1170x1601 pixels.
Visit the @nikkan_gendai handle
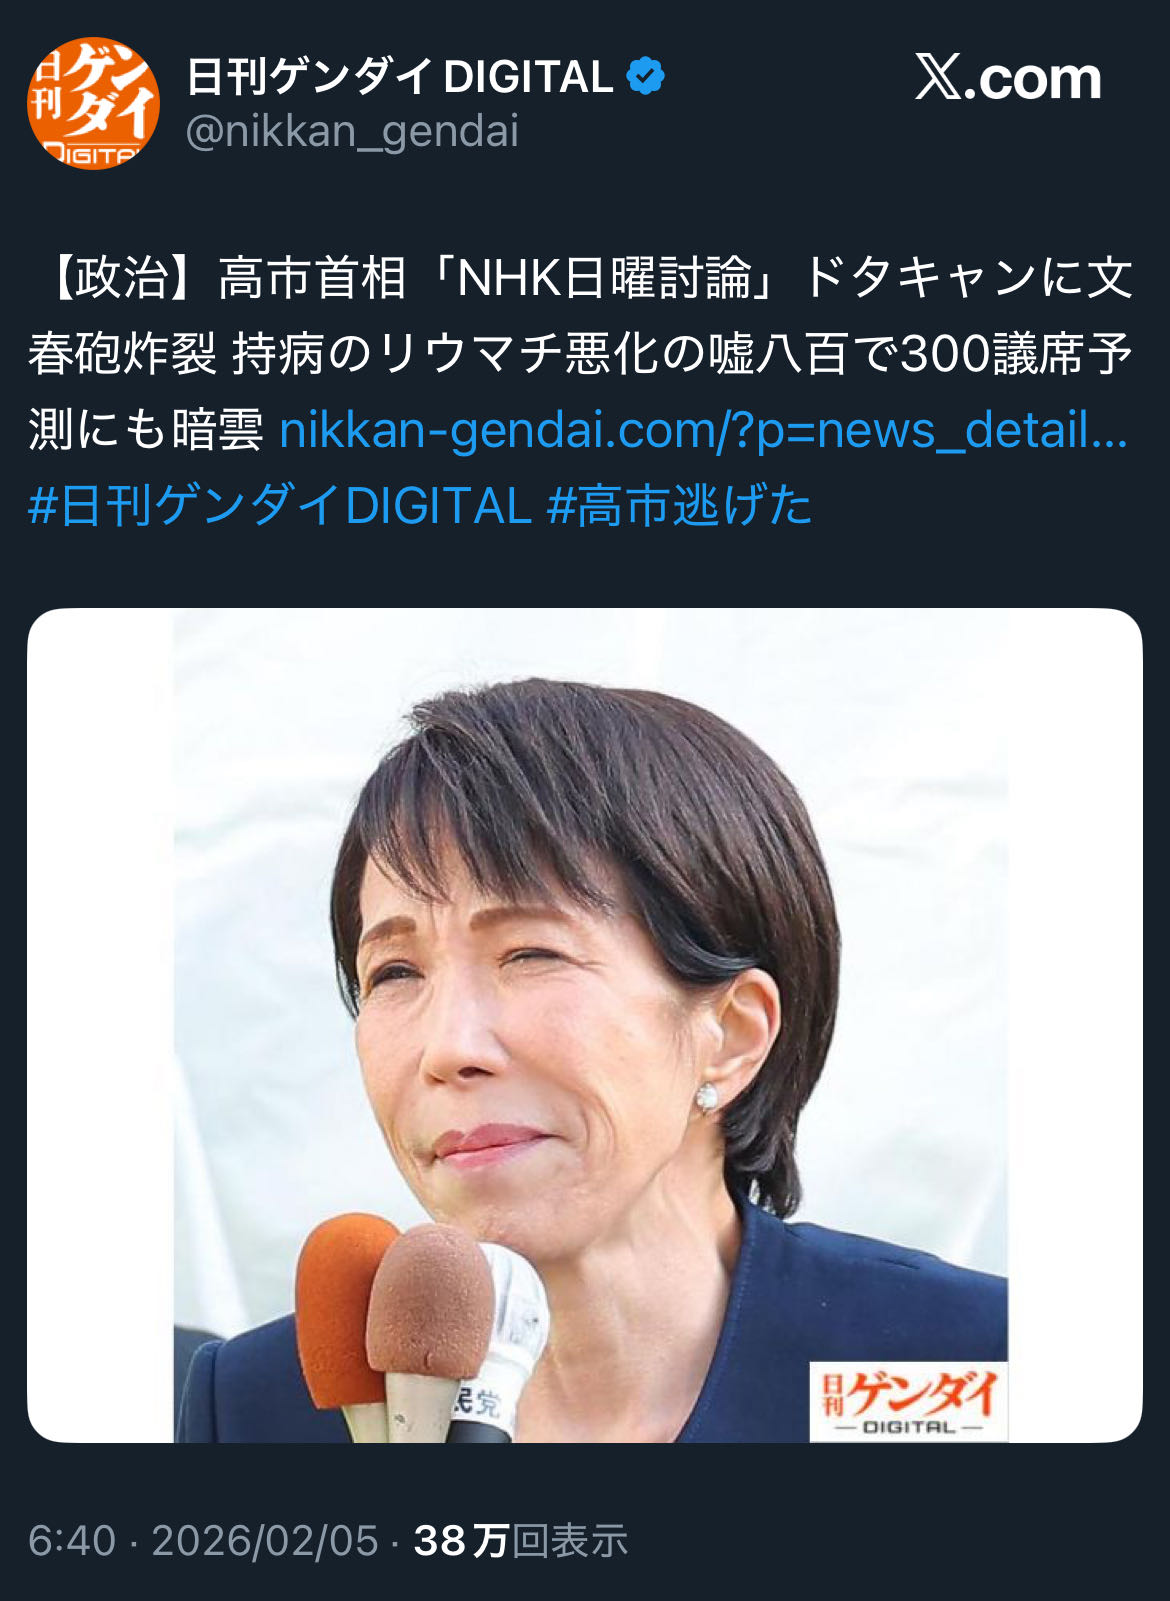[x=352, y=131]
